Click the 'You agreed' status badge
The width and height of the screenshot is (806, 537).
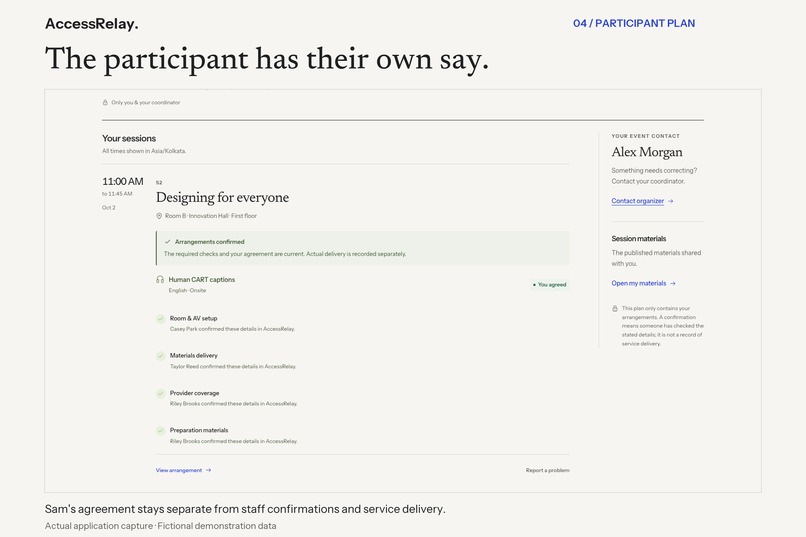coord(549,284)
